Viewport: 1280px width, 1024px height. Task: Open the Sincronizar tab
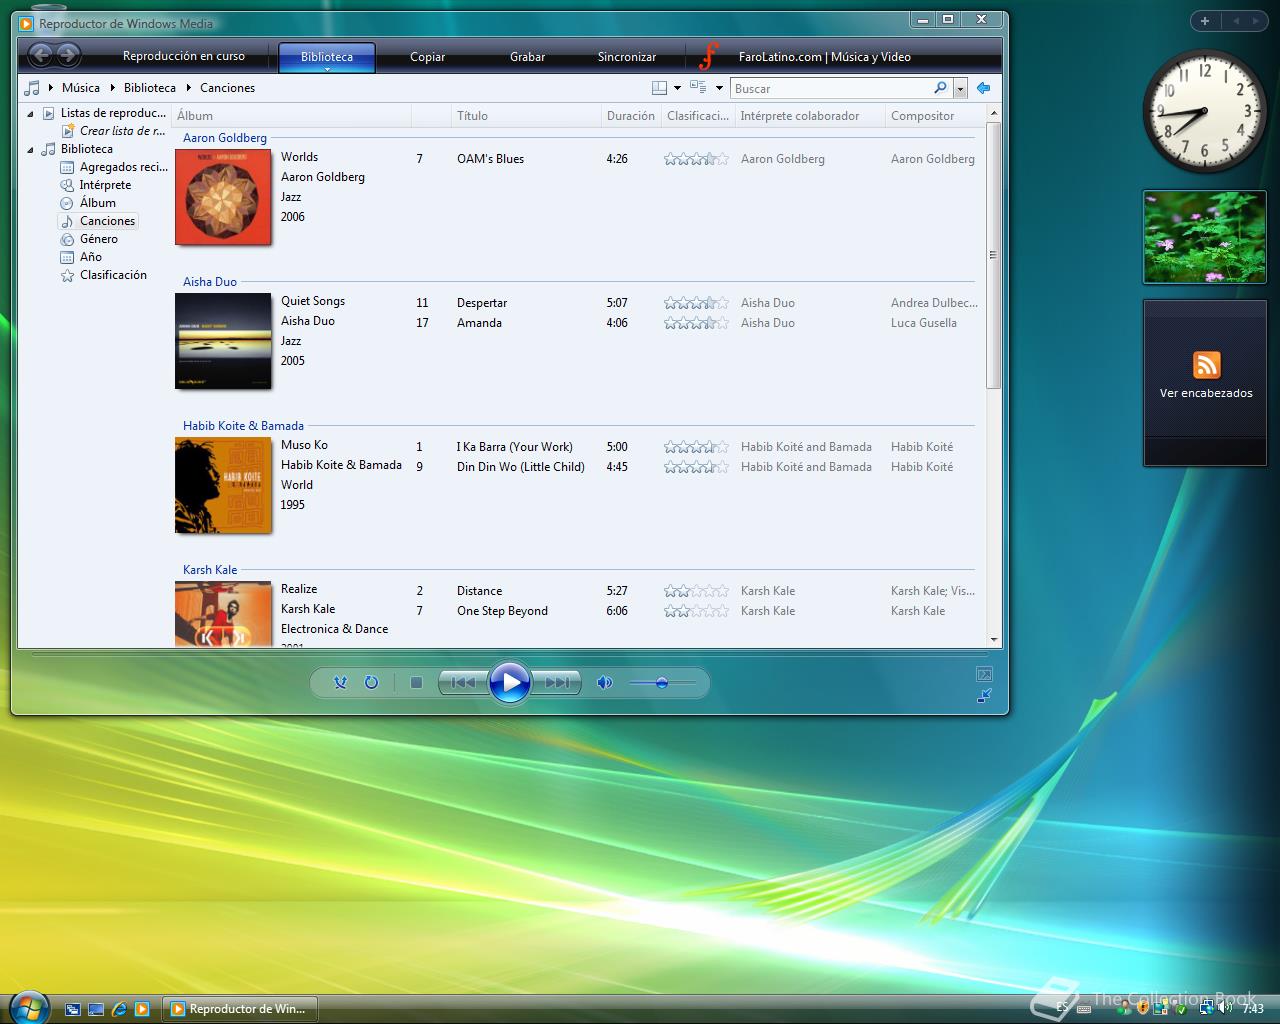click(x=627, y=57)
